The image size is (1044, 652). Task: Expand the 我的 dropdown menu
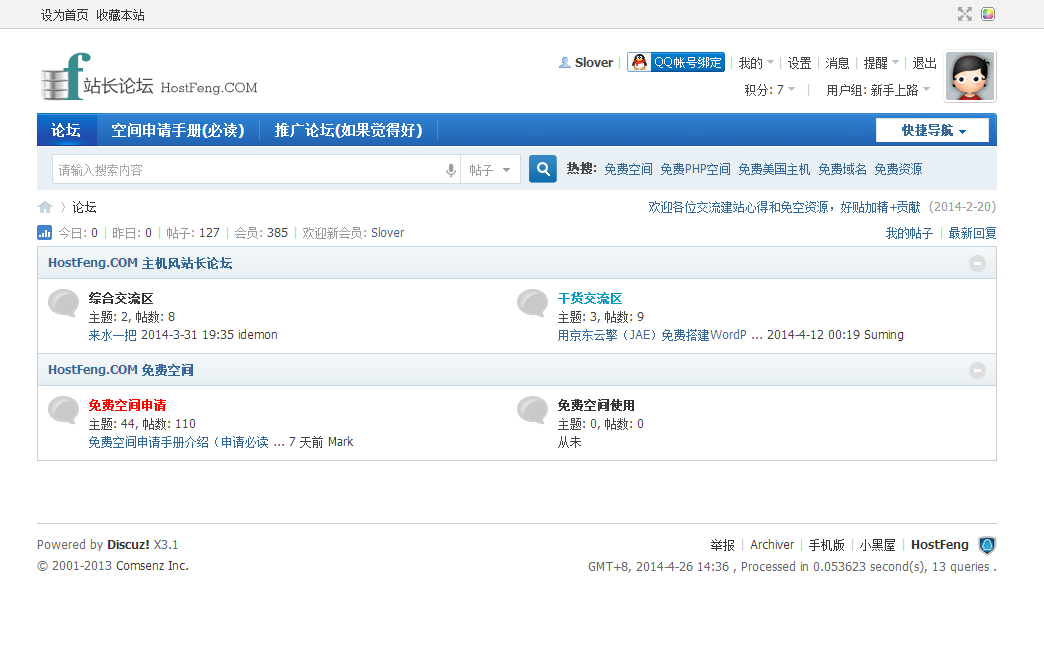coord(756,63)
